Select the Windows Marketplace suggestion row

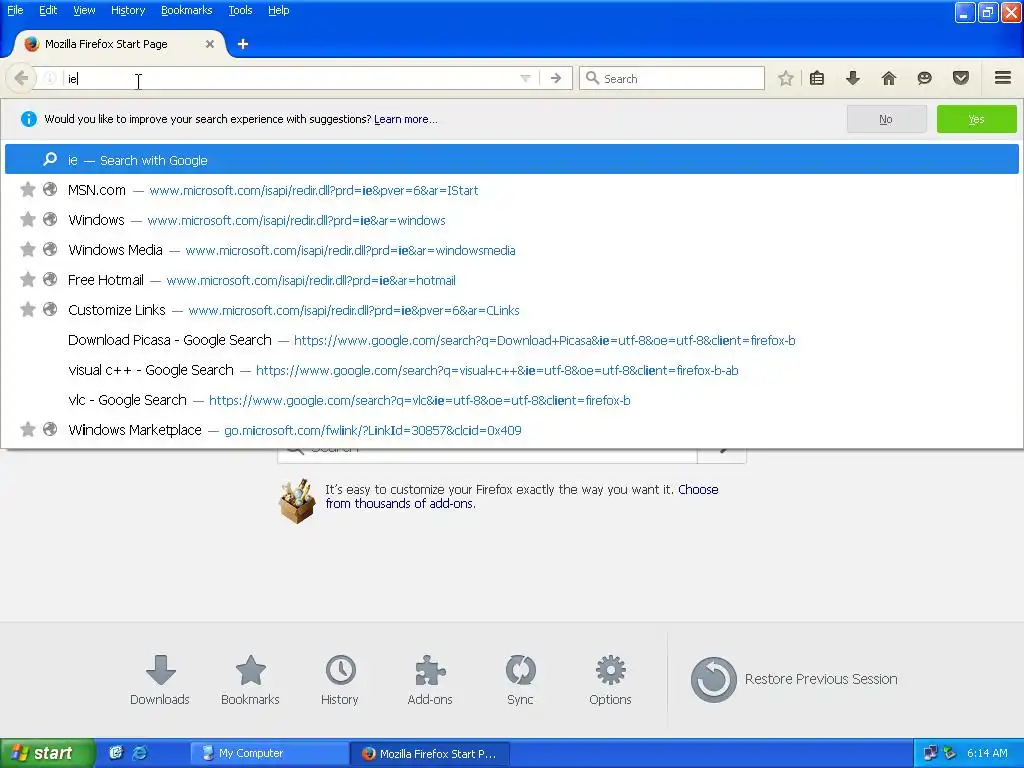click(x=511, y=430)
